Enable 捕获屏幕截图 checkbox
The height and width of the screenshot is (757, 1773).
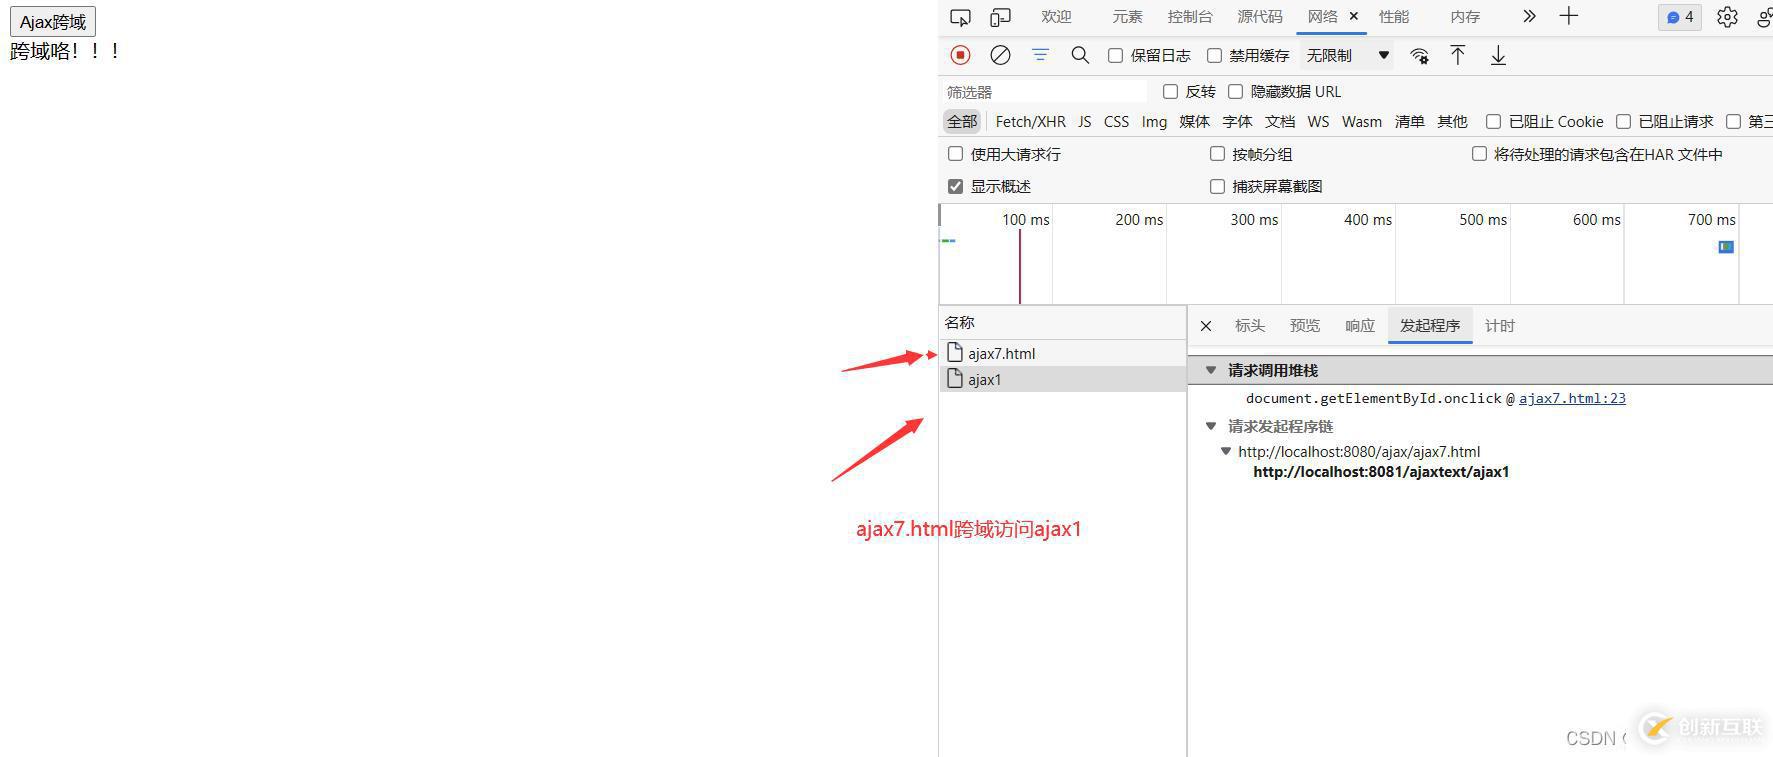(1218, 186)
